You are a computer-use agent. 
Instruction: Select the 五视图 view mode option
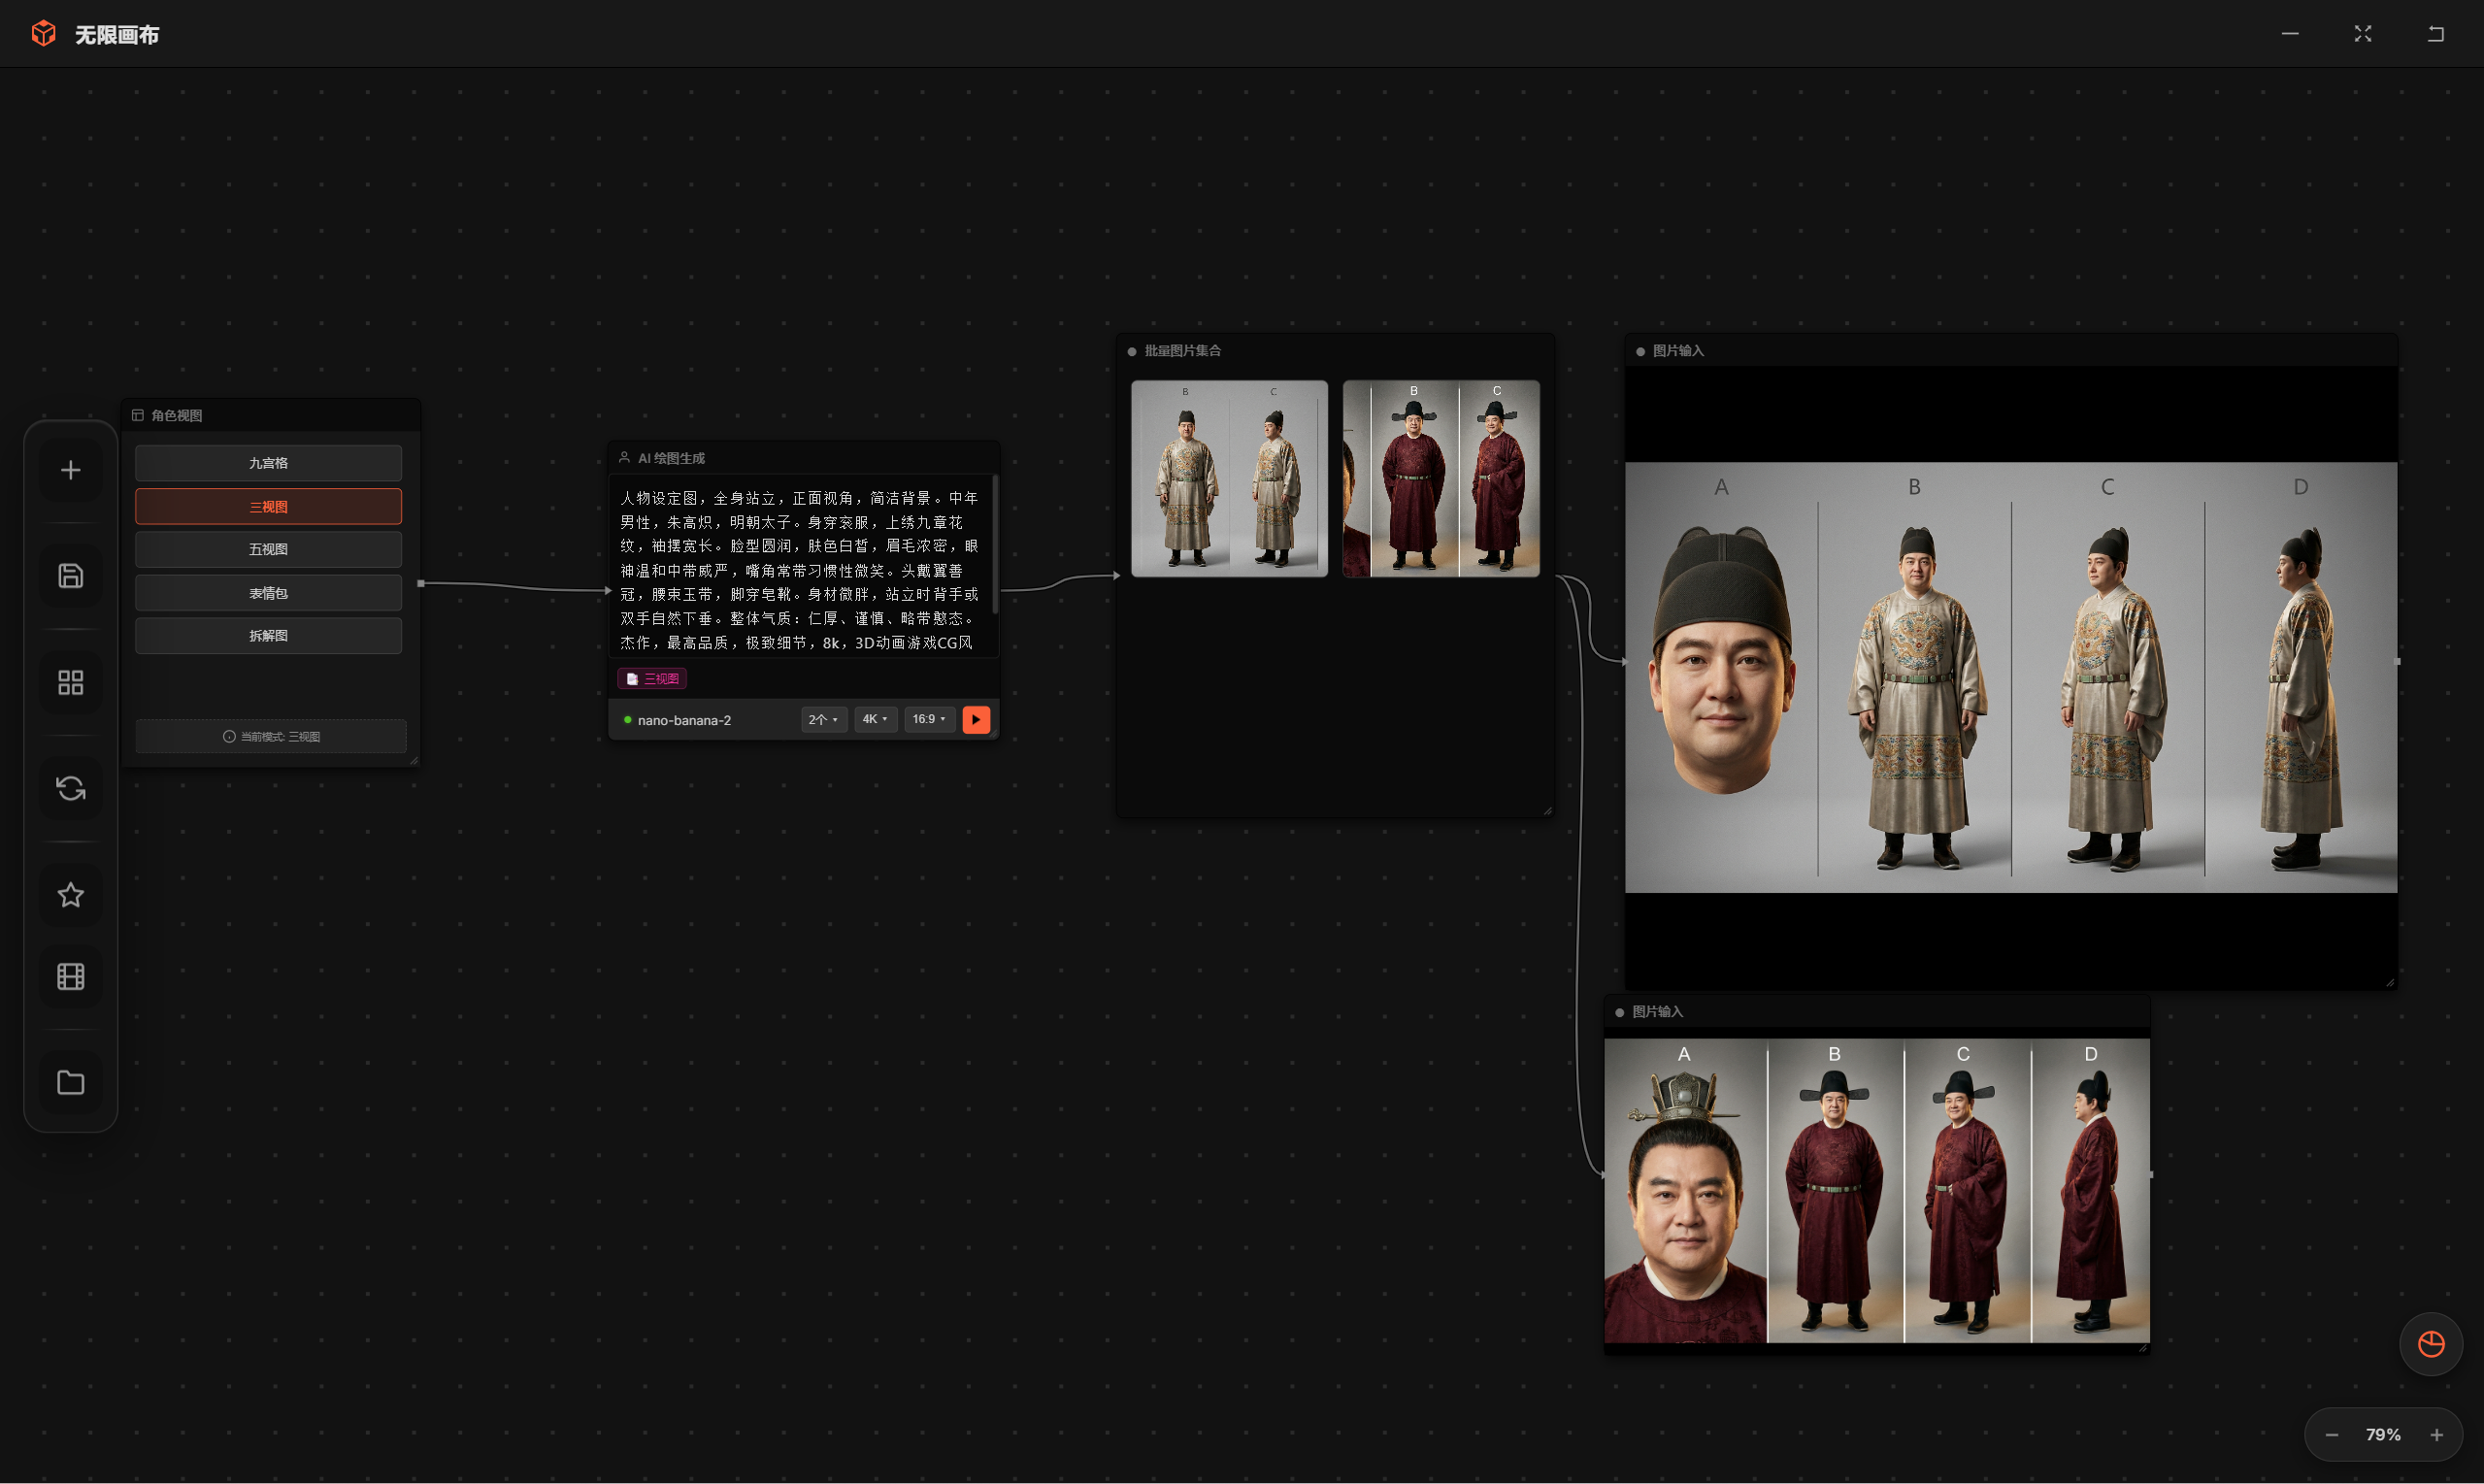268,549
